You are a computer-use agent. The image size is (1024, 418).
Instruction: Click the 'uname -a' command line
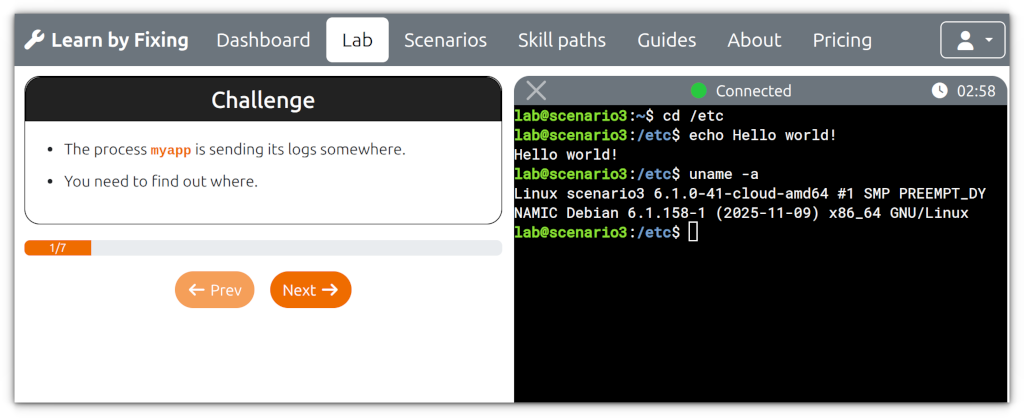tap(636, 174)
